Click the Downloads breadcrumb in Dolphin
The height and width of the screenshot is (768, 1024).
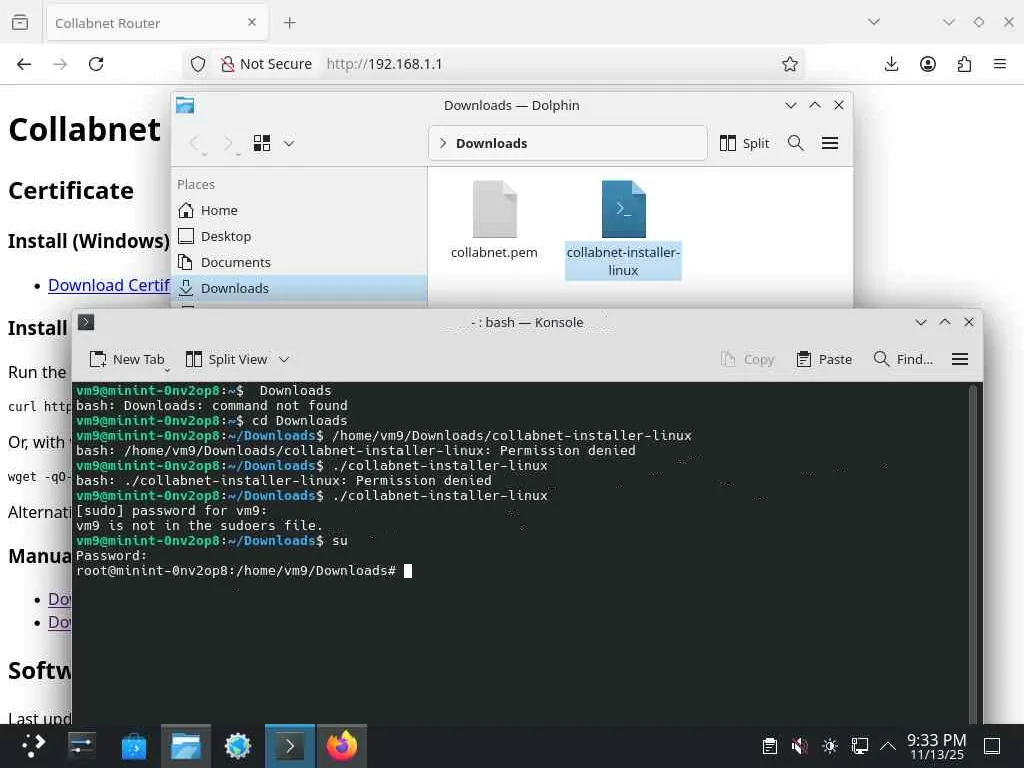(x=491, y=143)
